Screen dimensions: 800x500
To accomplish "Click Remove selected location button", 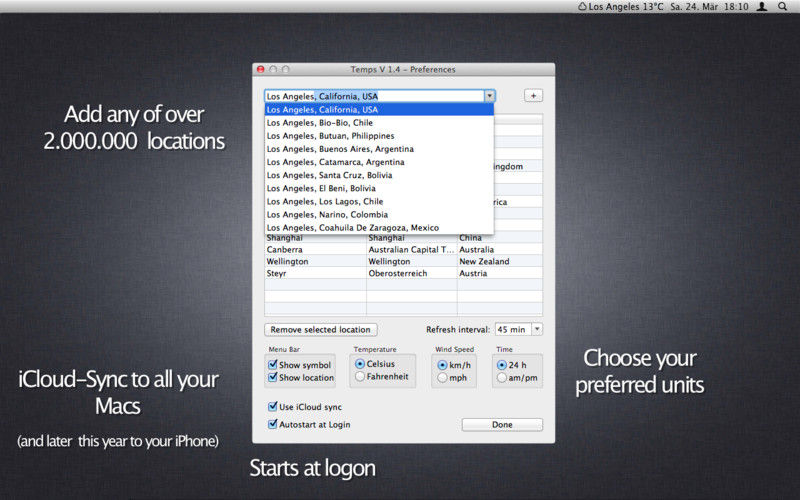I will tap(321, 330).
